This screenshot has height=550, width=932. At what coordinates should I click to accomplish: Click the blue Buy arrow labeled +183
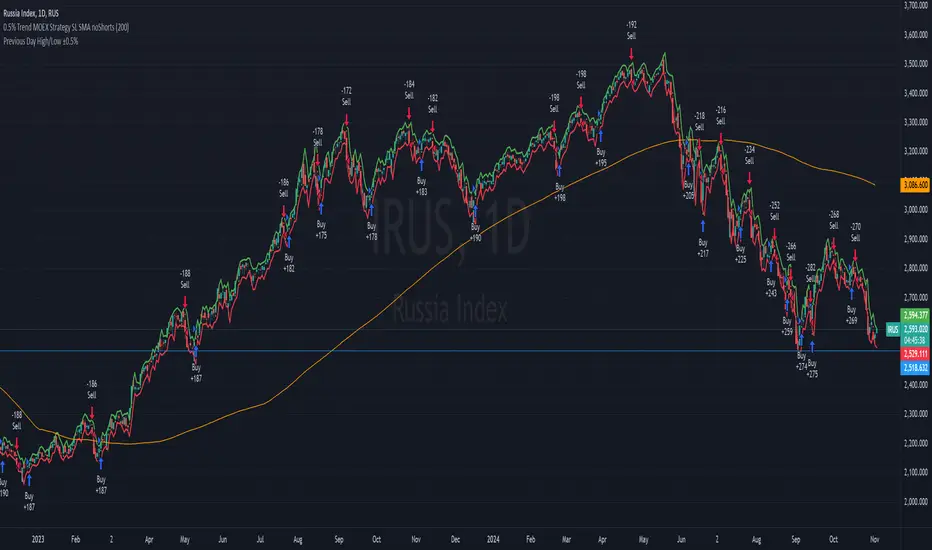tap(421, 165)
